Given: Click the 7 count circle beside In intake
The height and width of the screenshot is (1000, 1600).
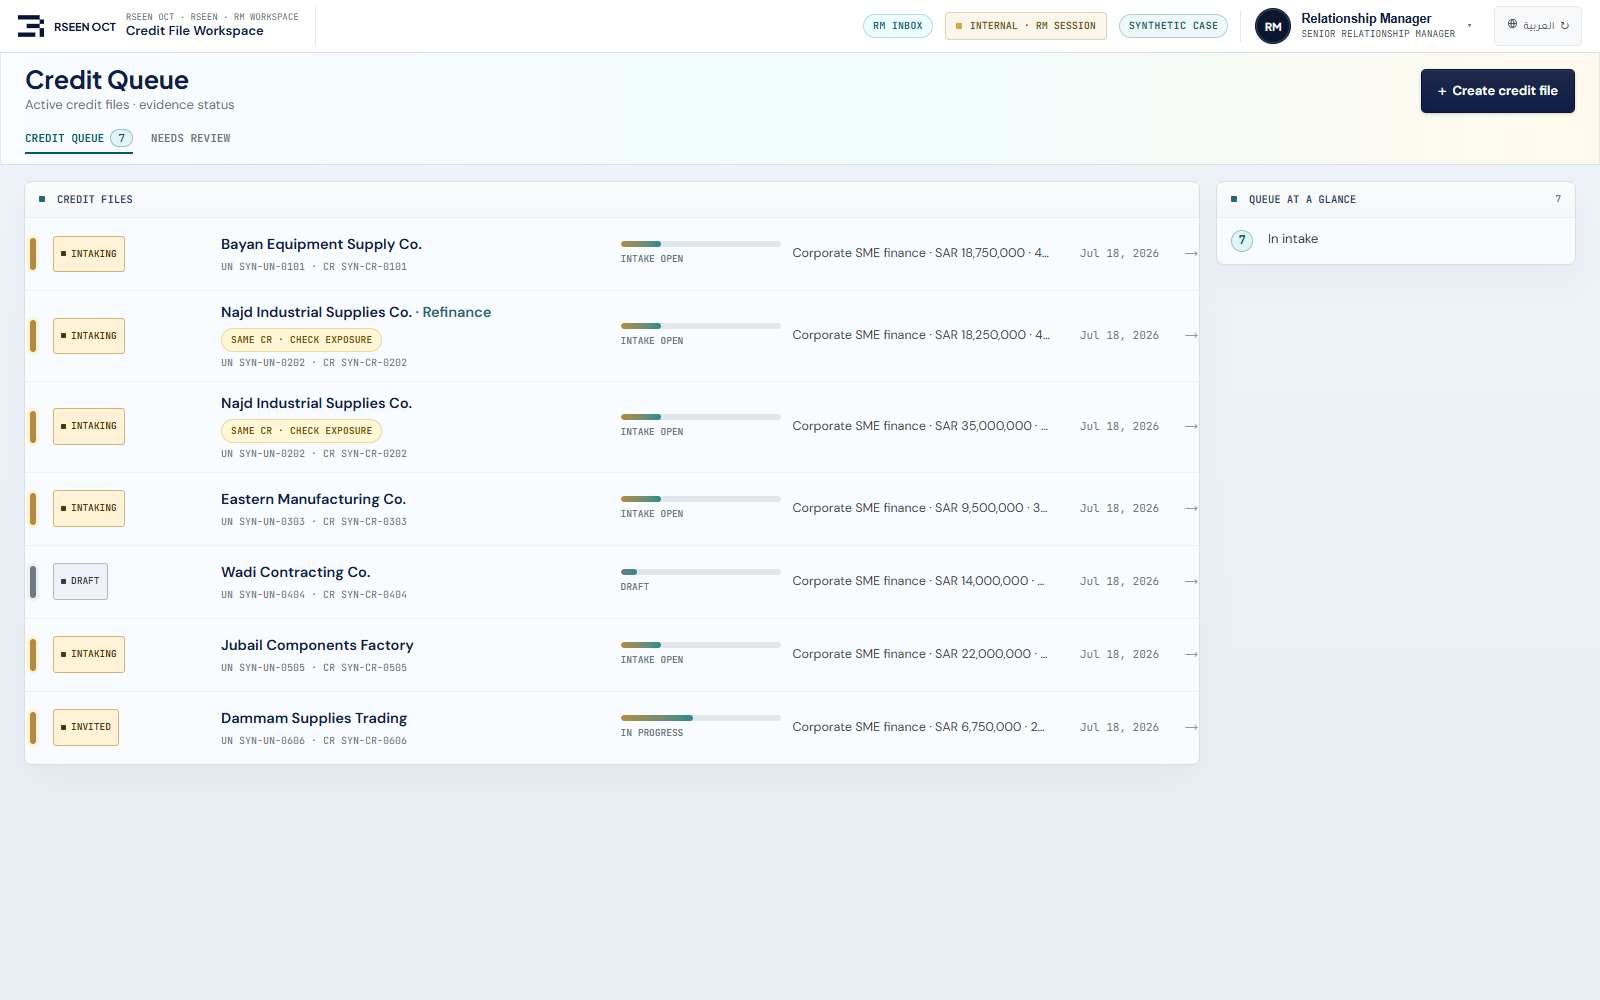Looking at the screenshot, I should 1242,240.
